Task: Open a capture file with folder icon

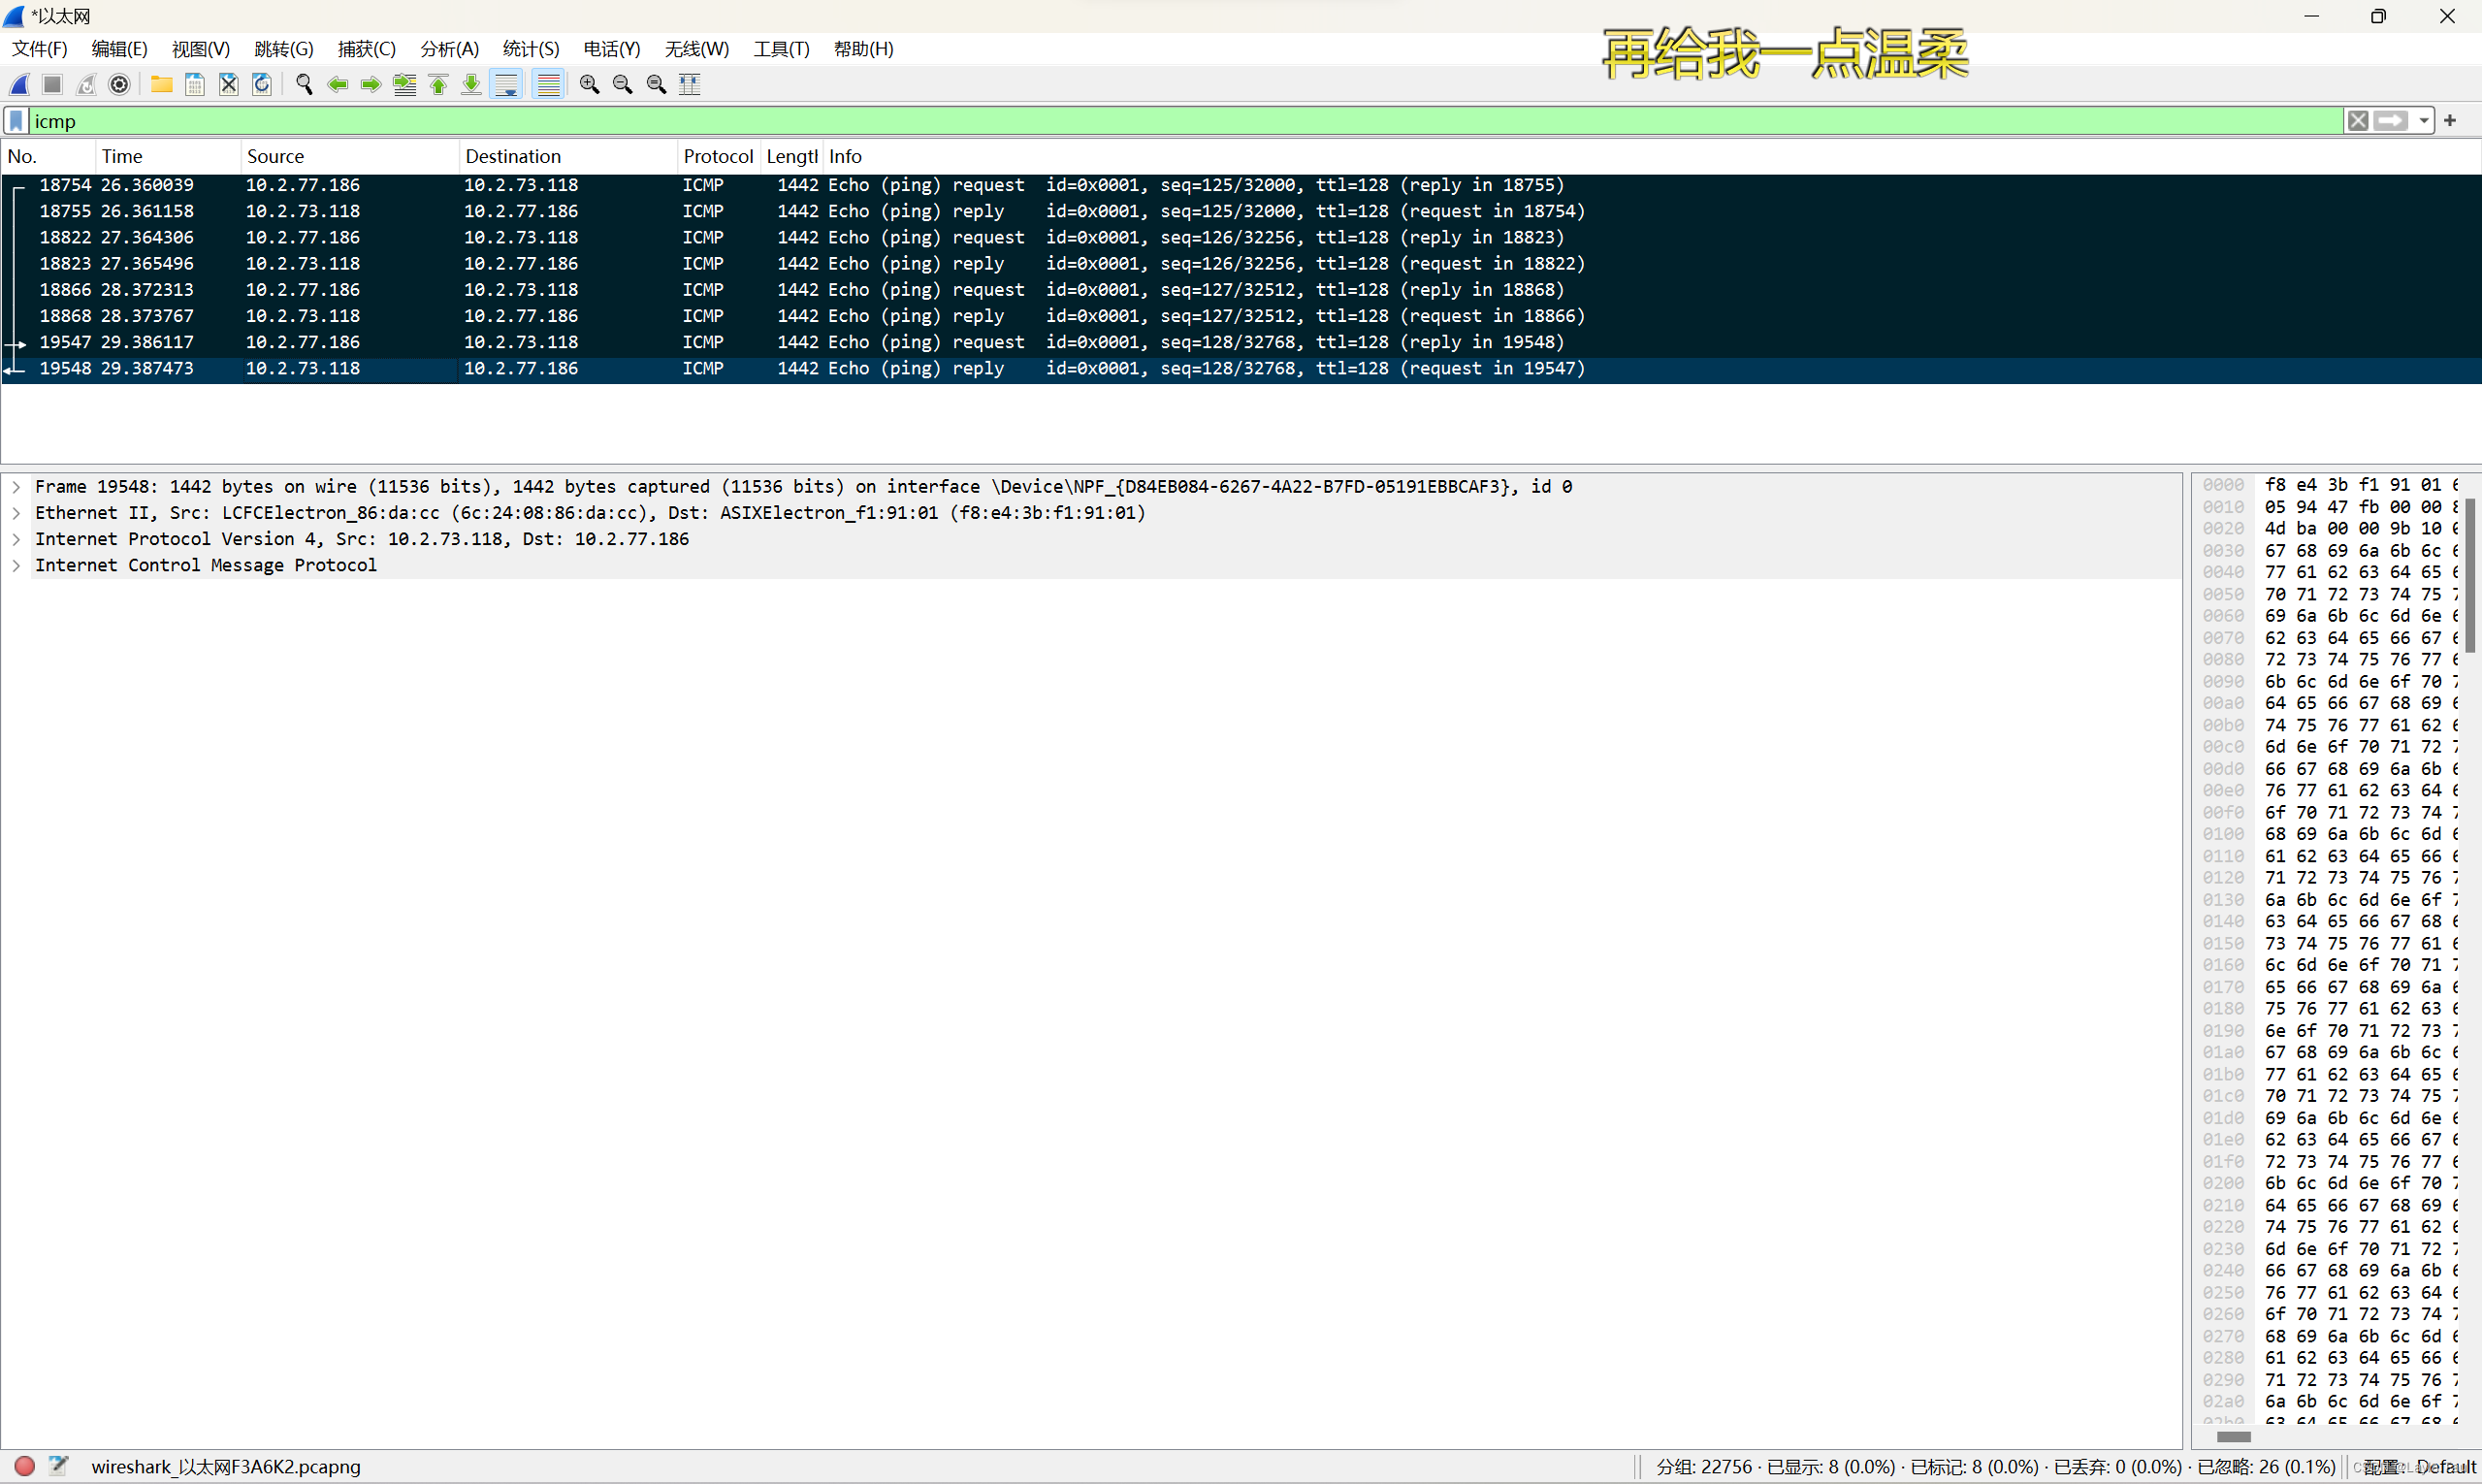Action: click(161, 85)
